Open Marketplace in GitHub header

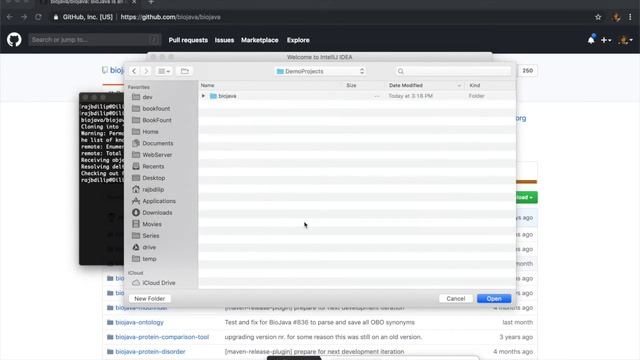point(260,40)
